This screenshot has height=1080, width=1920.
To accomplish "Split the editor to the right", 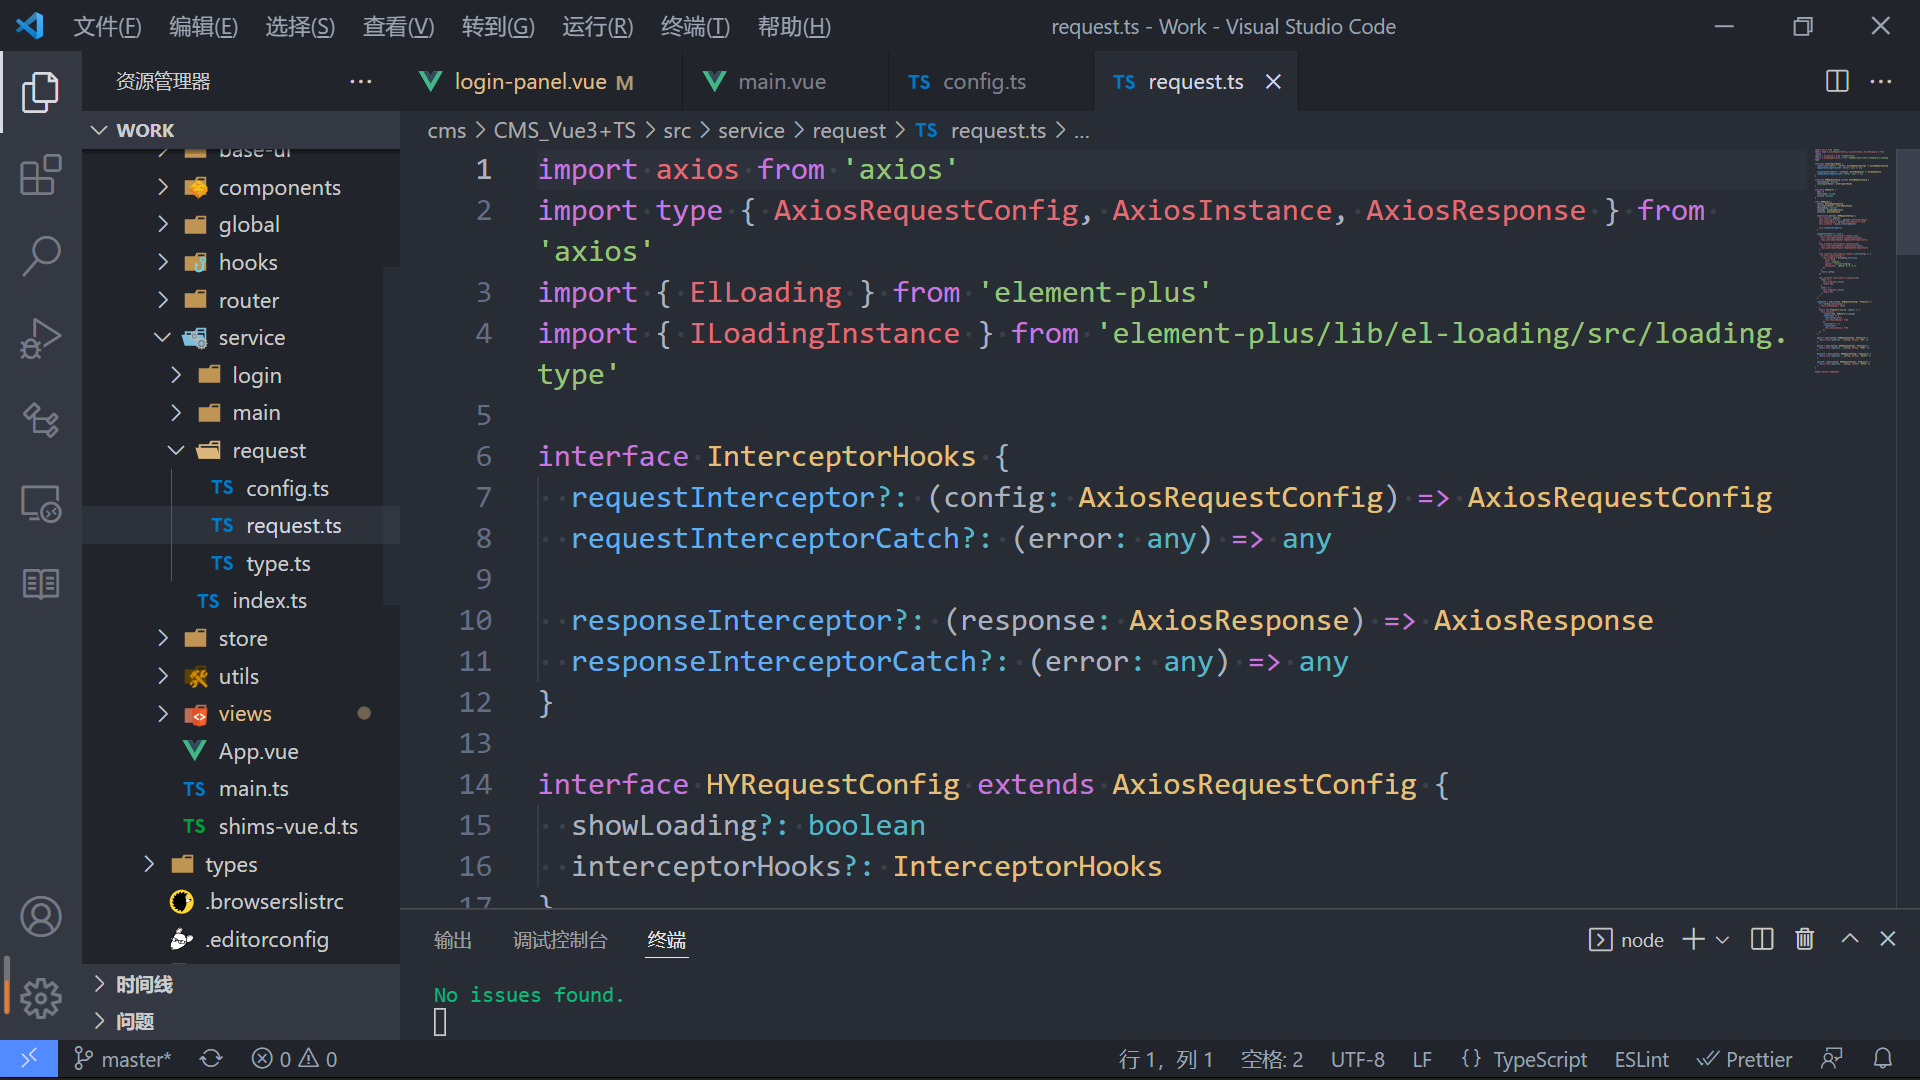I will click(1836, 81).
